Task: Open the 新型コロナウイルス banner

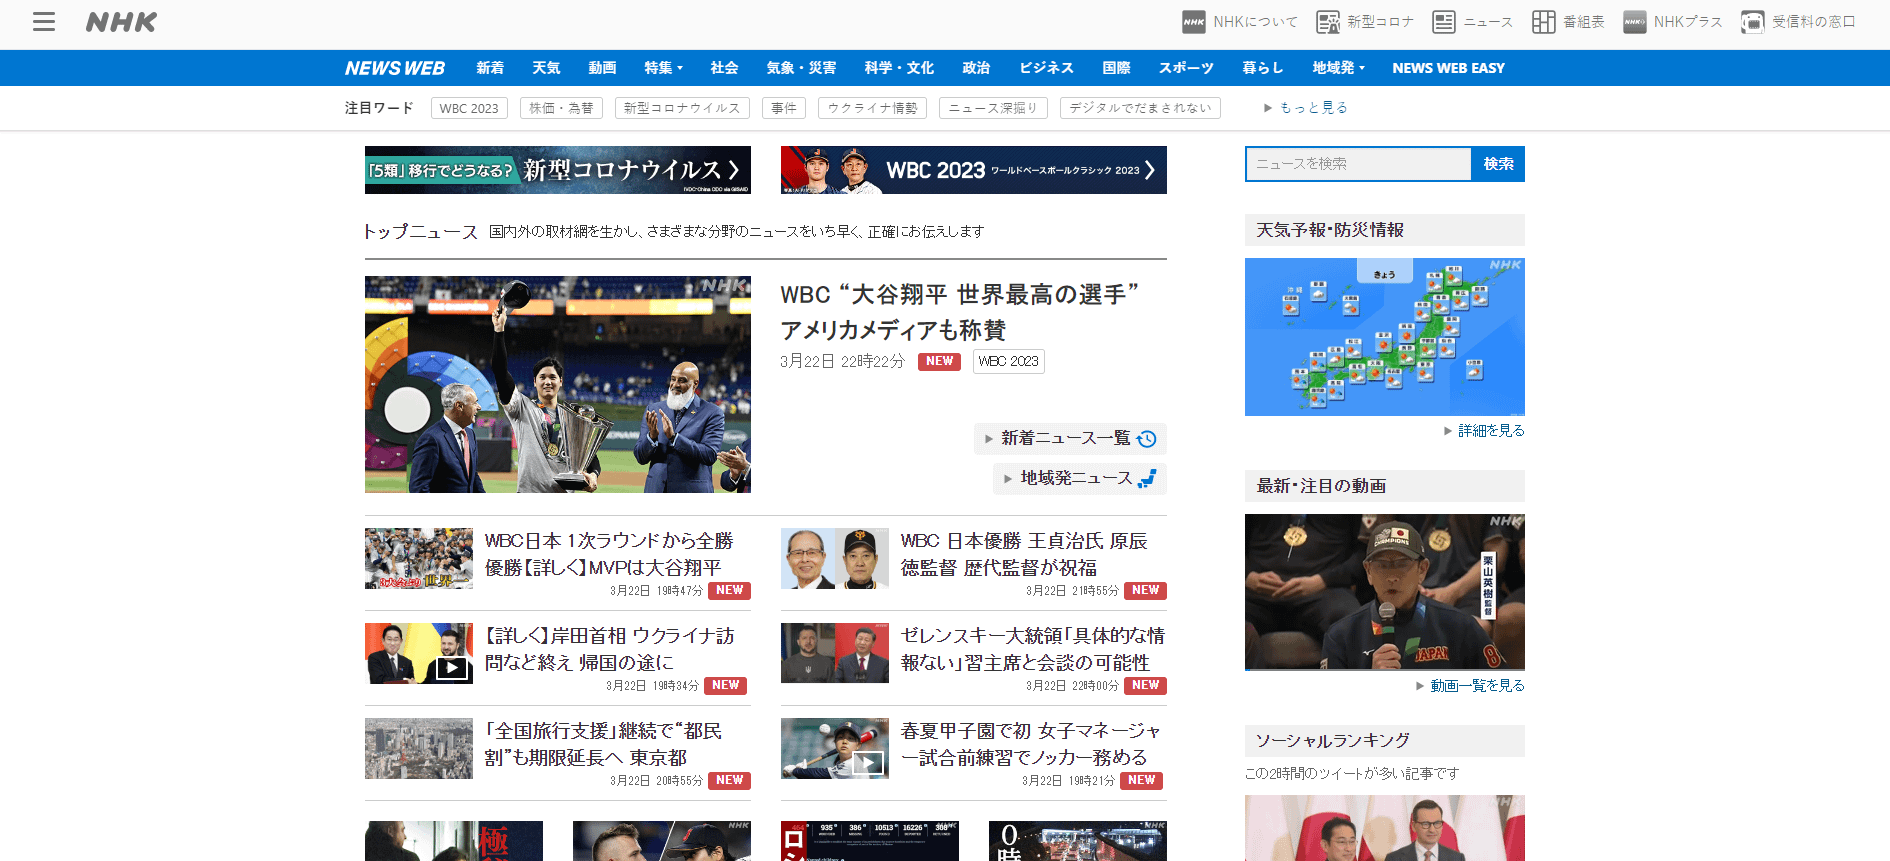Action: pyautogui.click(x=557, y=170)
